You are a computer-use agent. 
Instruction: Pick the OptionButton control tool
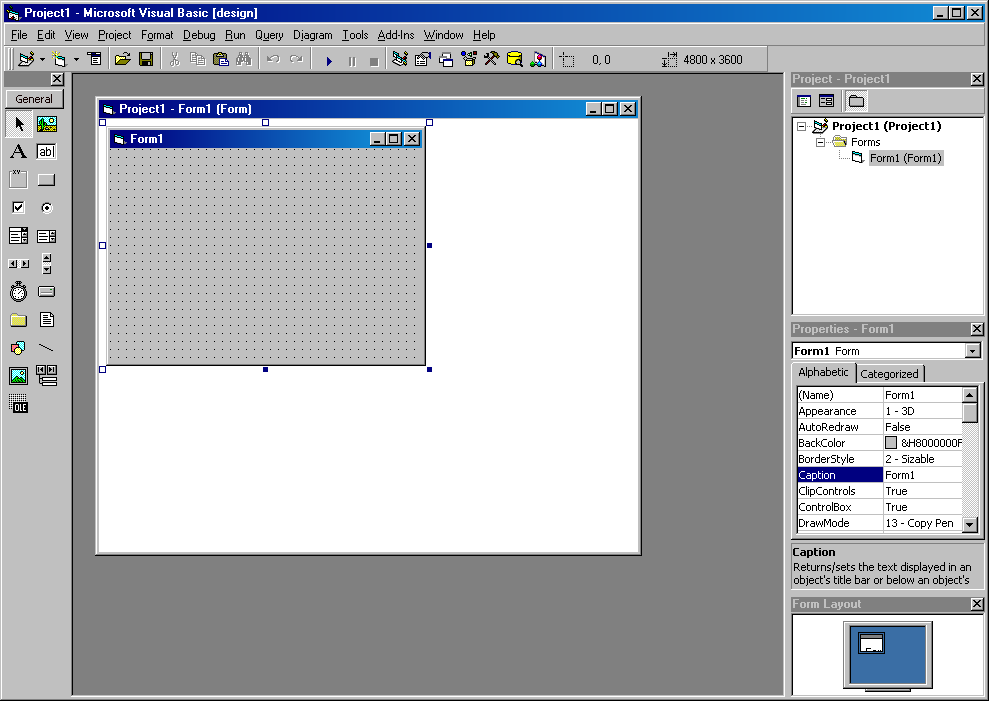pyautogui.click(x=47, y=208)
